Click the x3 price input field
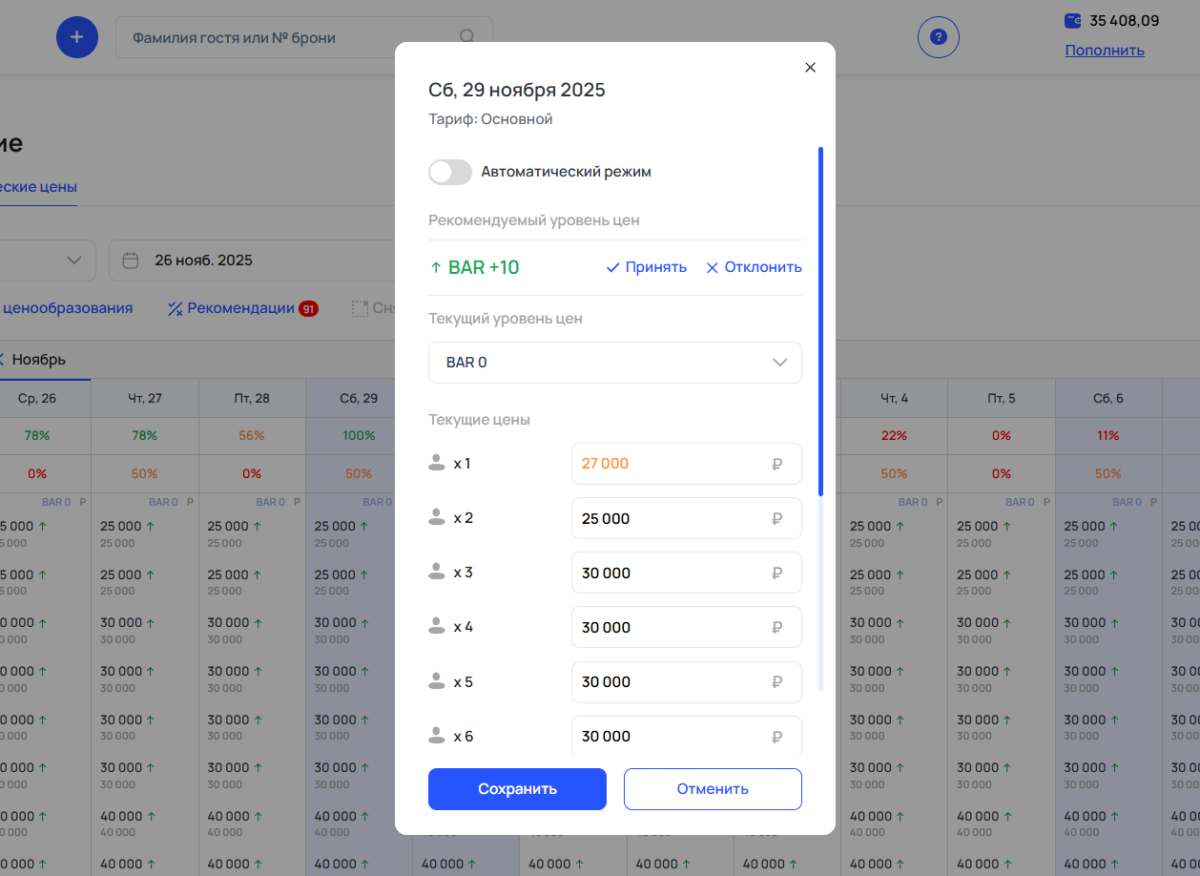The width and height of the screenshot is (1200, 876). [670, 573]
